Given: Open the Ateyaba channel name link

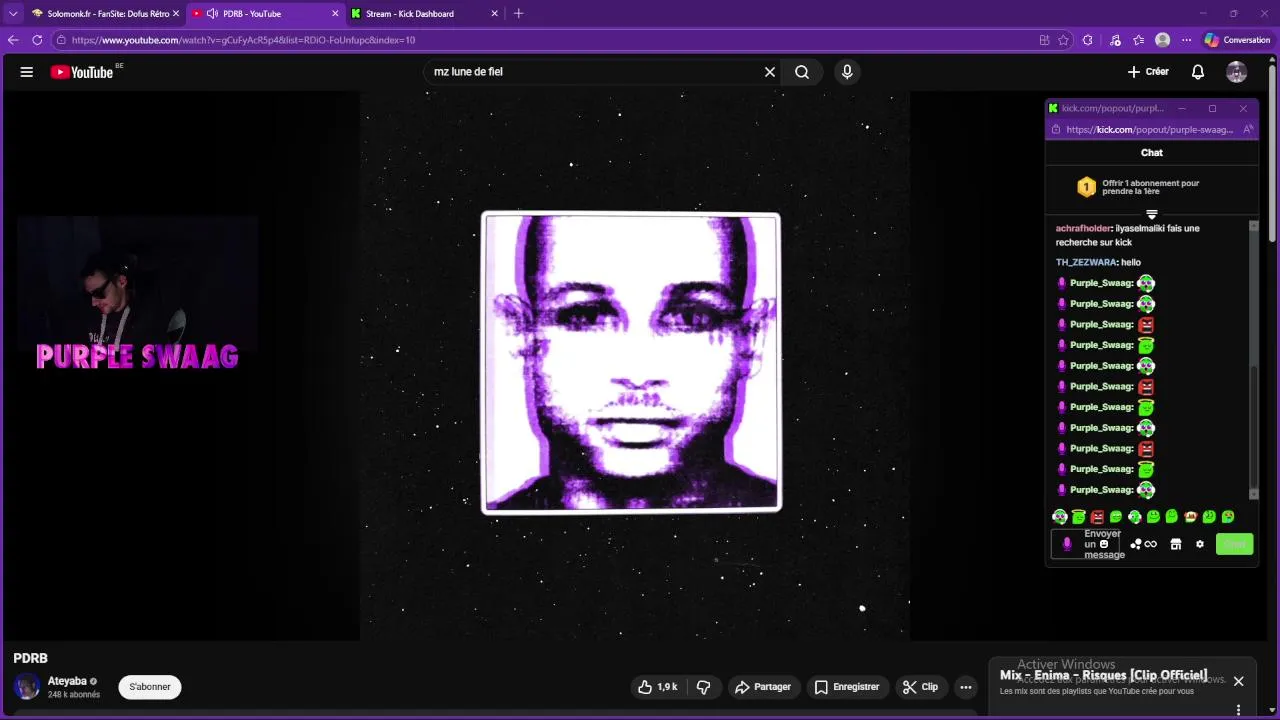Looking at the screenshot, I should (67, 681).
